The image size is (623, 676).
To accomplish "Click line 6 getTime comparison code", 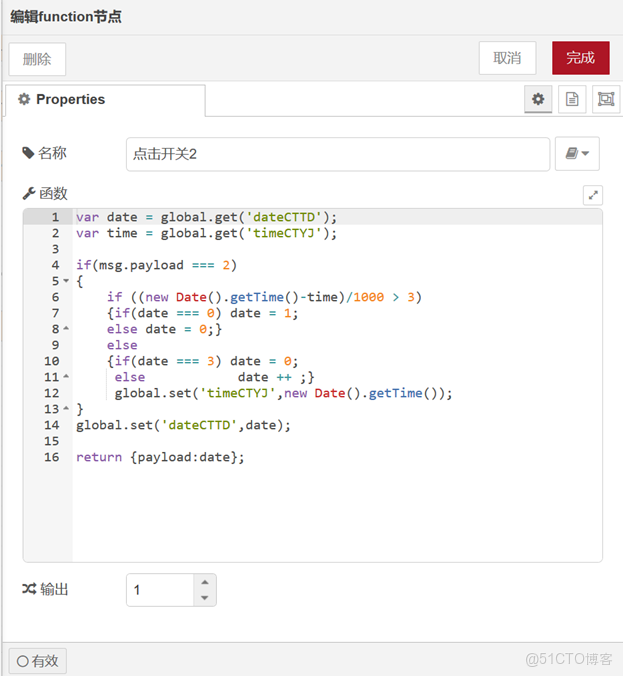I will point(264,297).
